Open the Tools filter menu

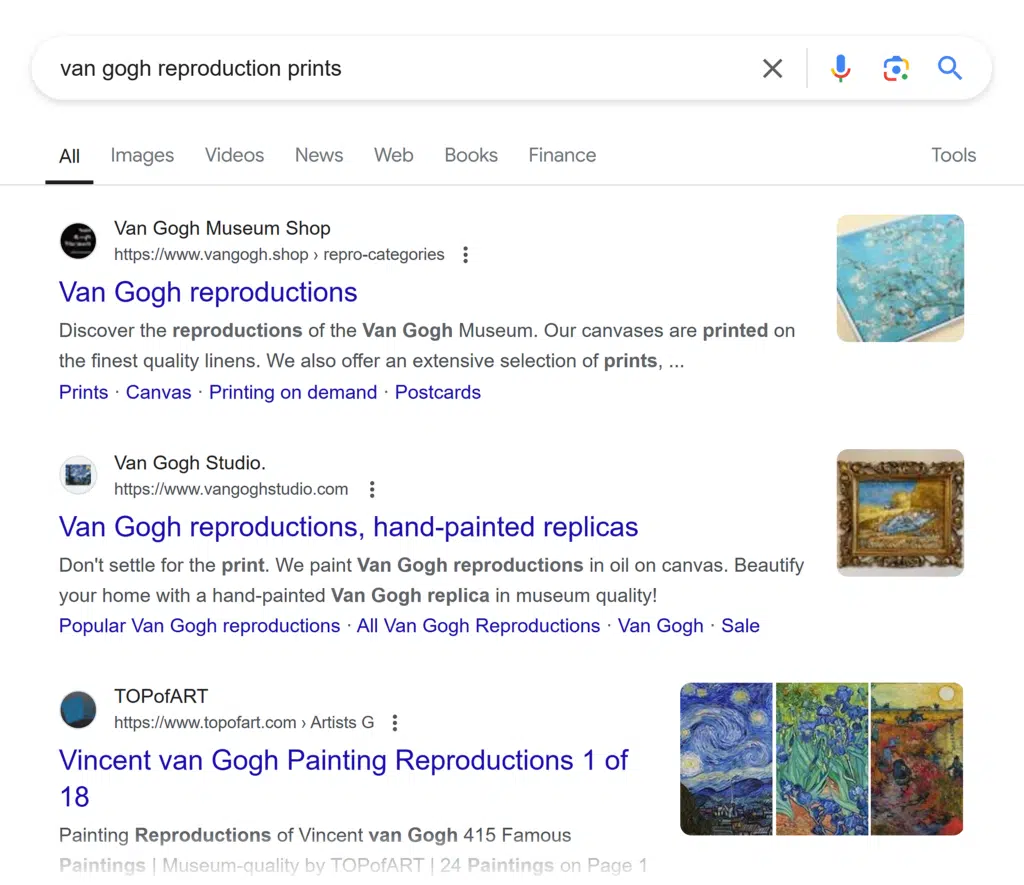tap(953, 155)
